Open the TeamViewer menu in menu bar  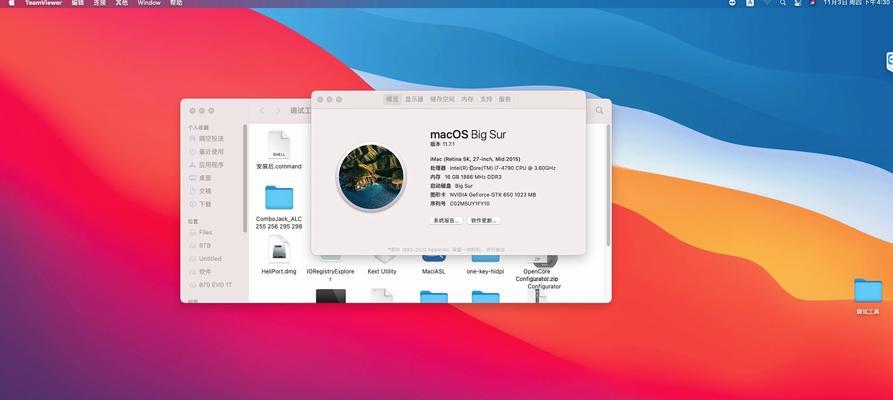pyautogui.click(x=43, y=3)
